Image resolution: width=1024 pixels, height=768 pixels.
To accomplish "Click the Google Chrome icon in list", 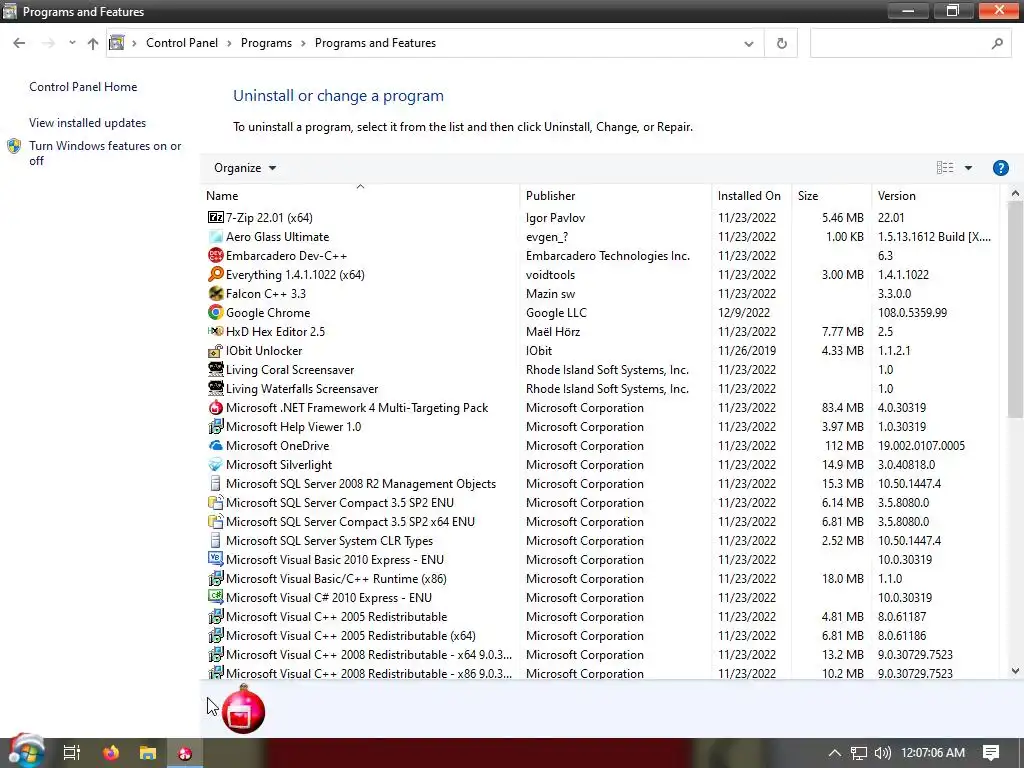I will click(216, 312).
